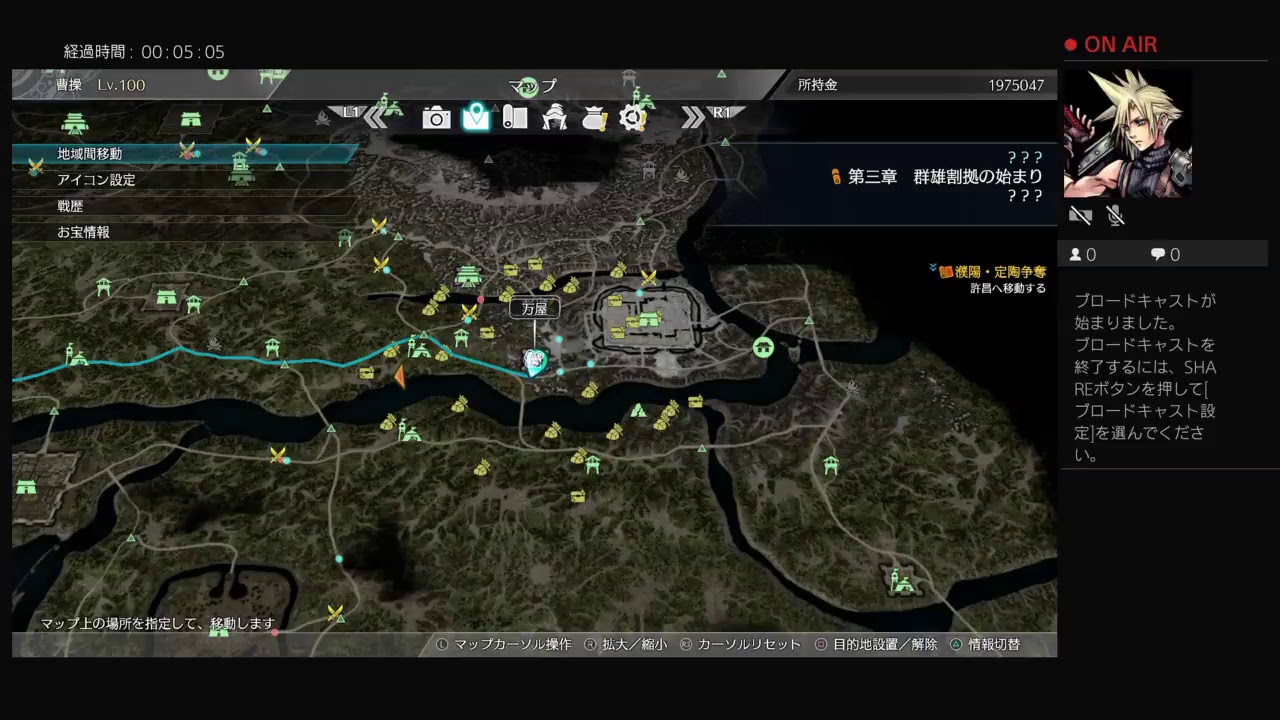This screenshot has width=1280, height=720.
Task: Open the gear settings icon with alert
Action: (x=632, y=118)
